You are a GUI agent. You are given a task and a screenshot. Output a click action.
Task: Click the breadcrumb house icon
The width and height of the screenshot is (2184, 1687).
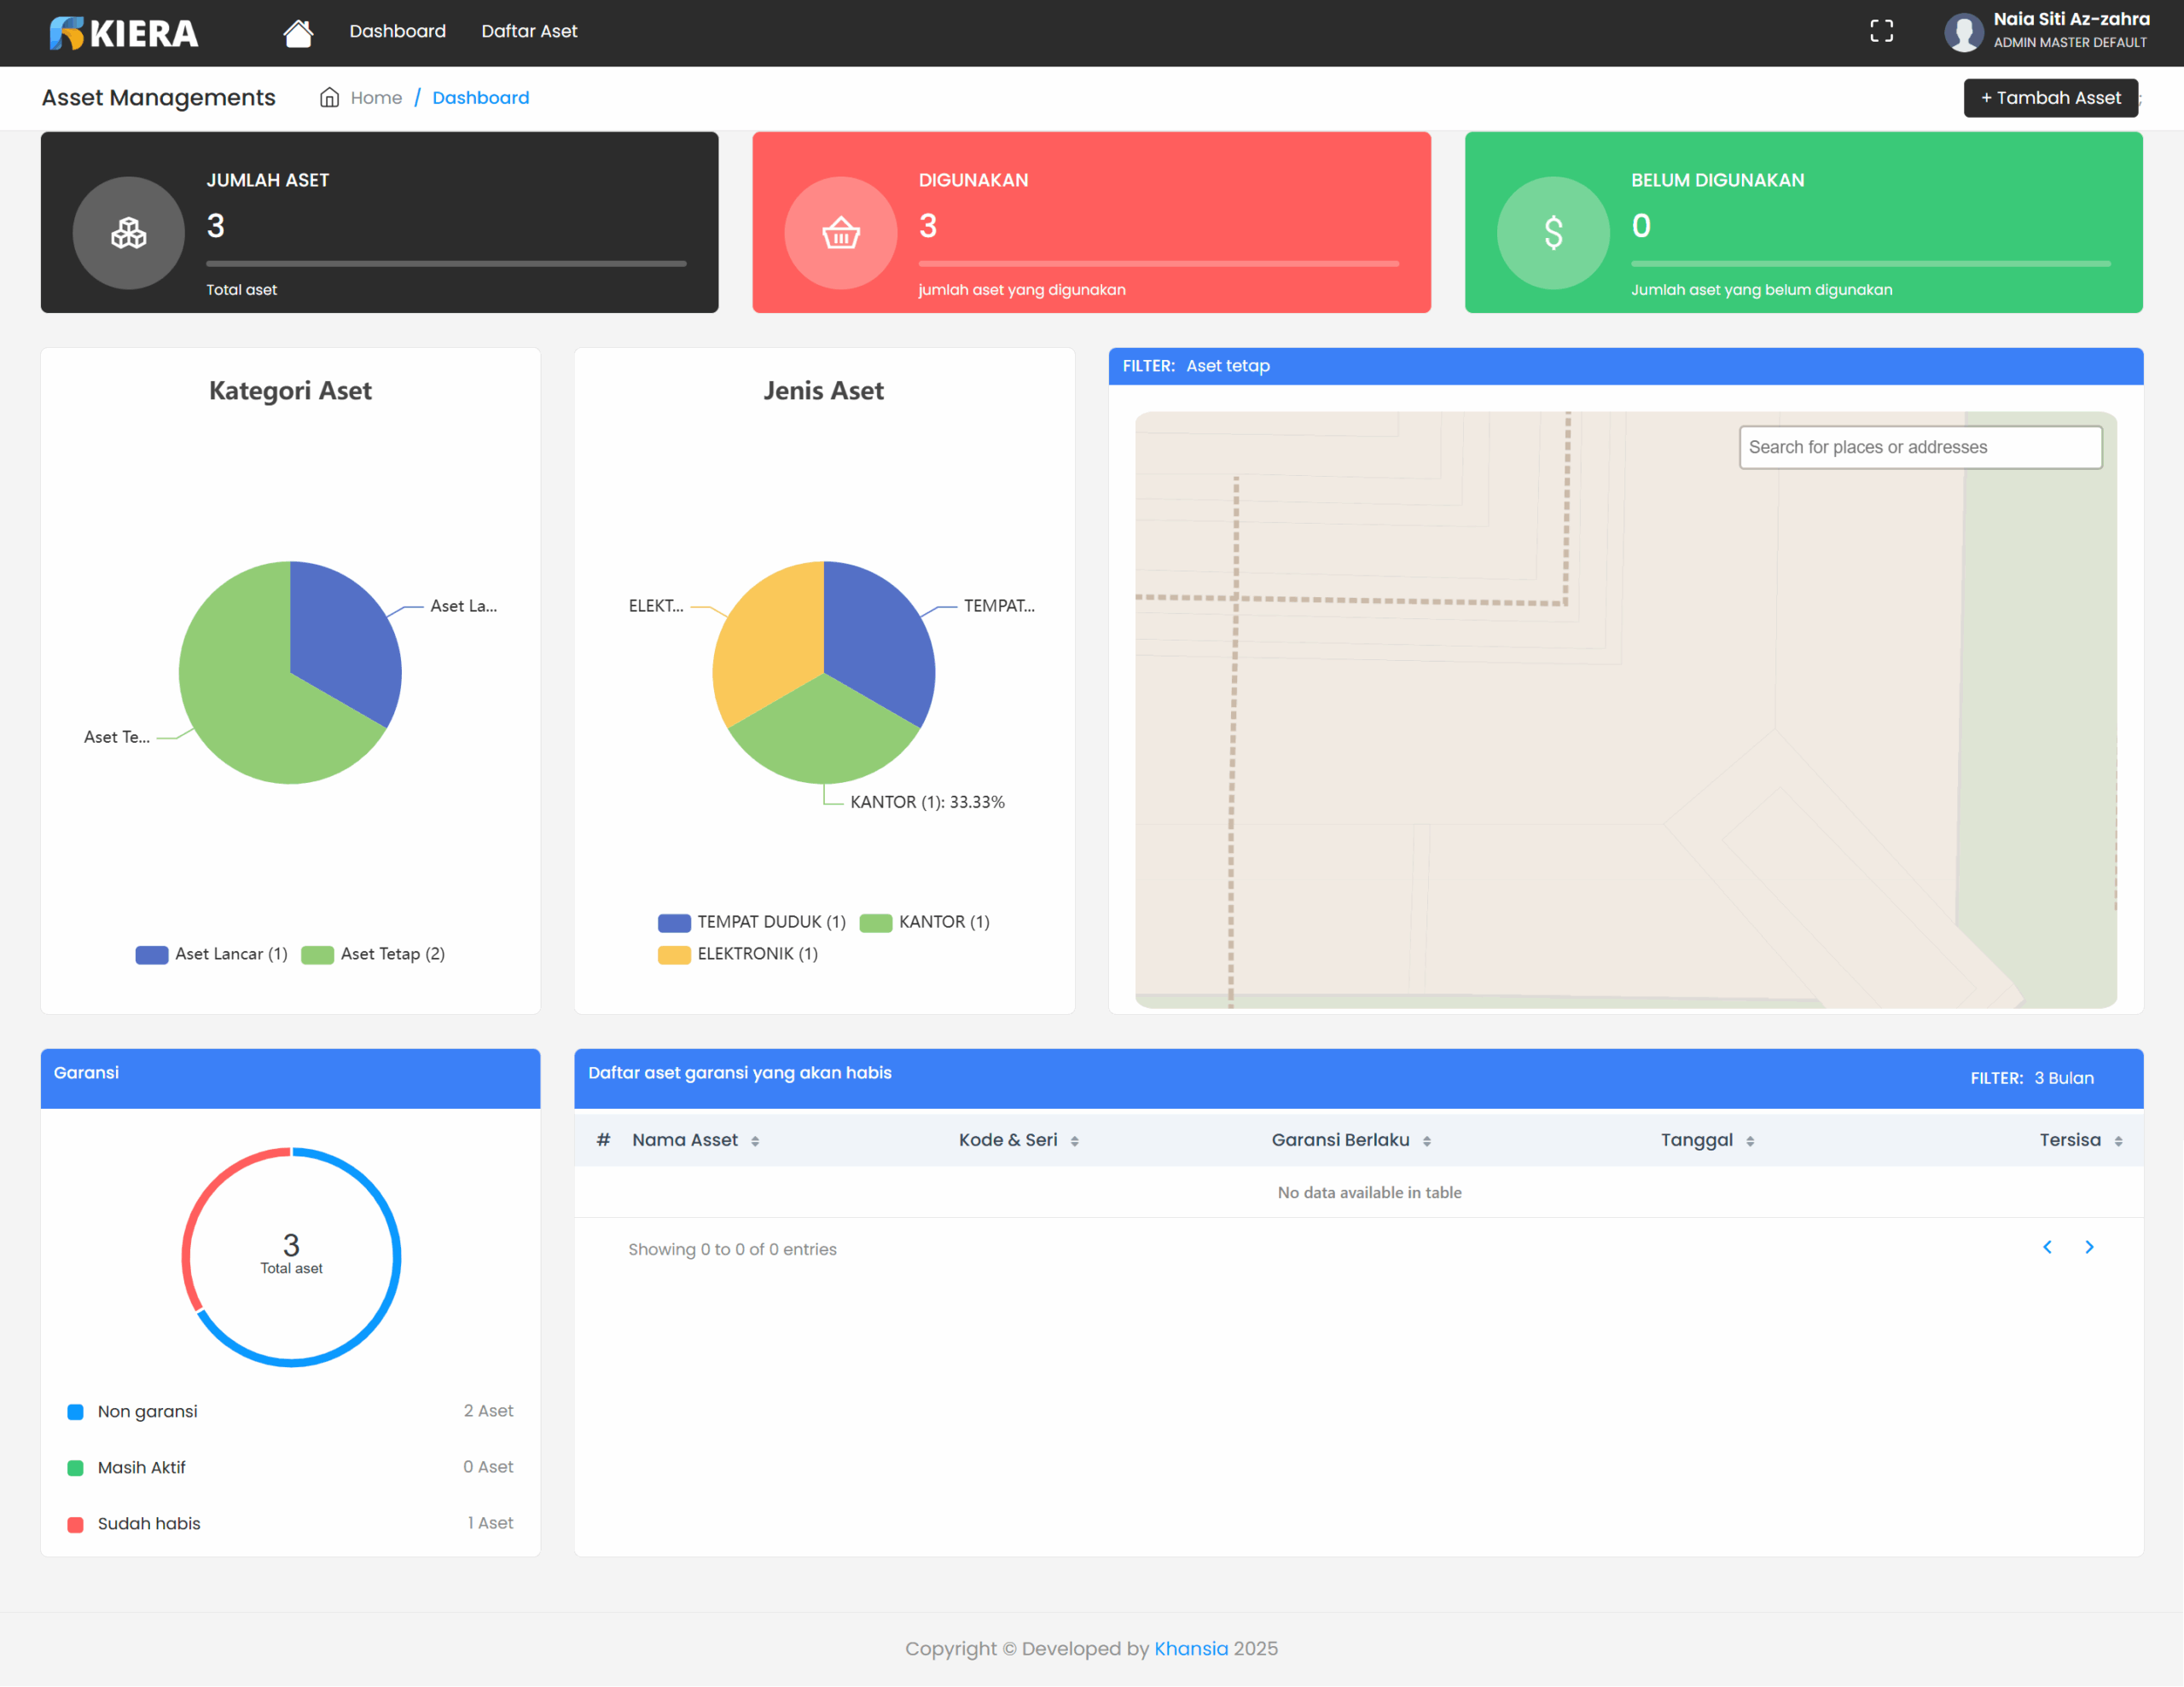click(329, 98)
